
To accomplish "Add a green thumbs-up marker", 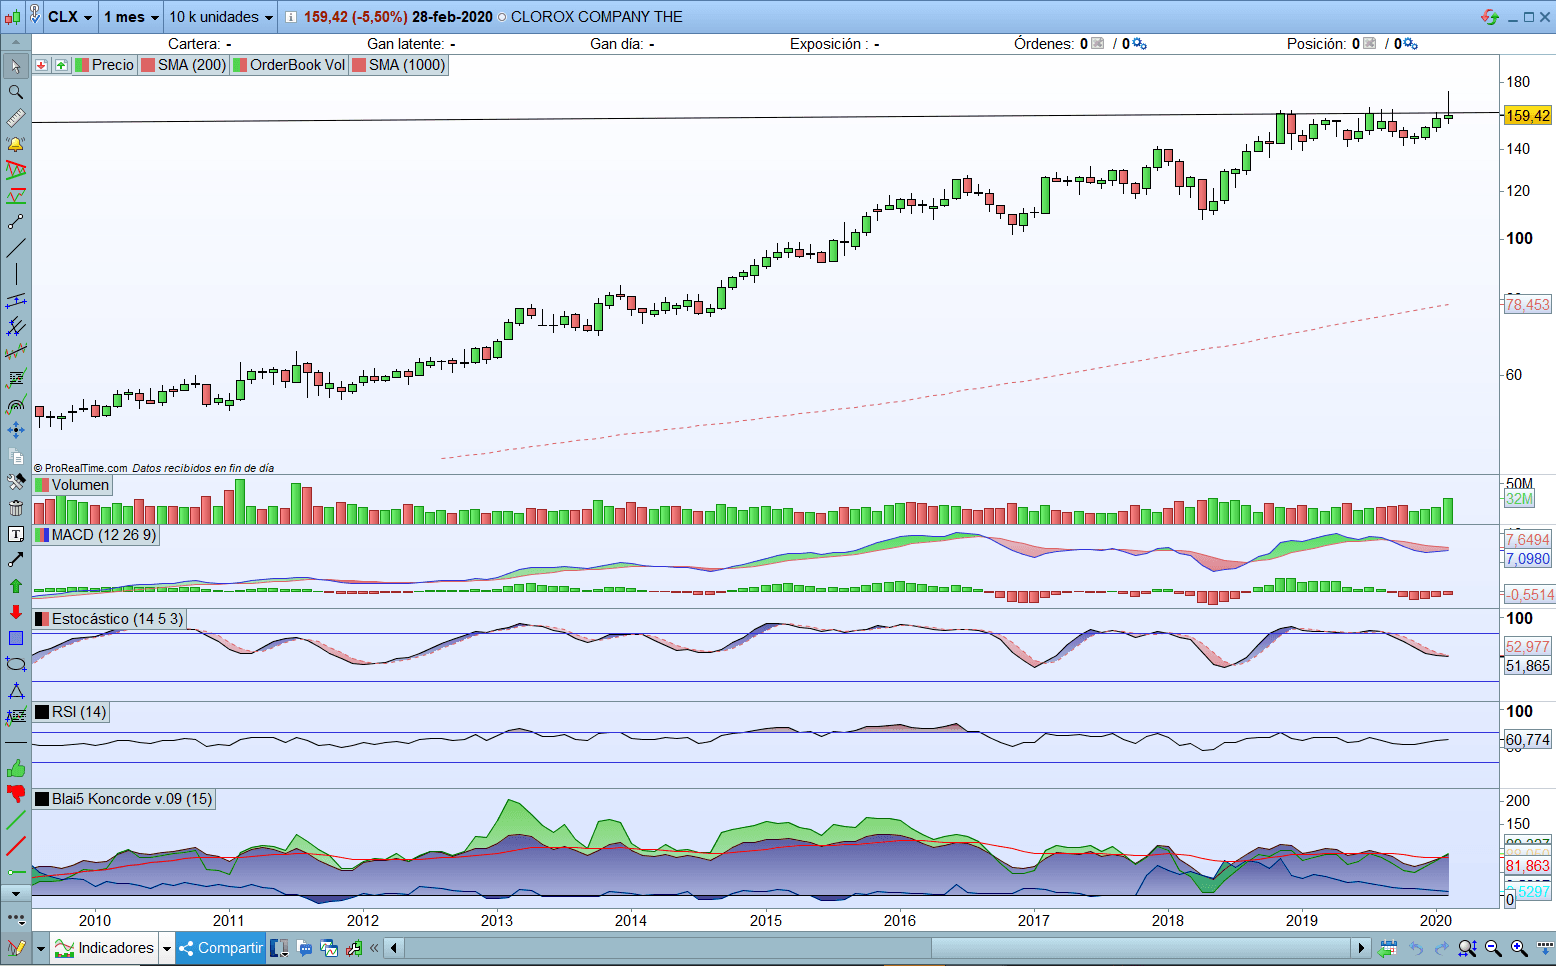I will 15,768.
